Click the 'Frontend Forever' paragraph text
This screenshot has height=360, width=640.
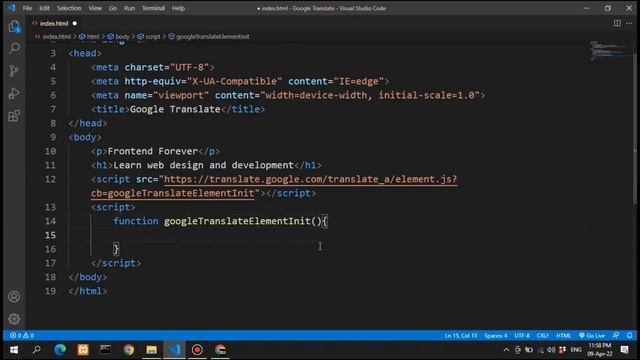click(x=153, y=151)
